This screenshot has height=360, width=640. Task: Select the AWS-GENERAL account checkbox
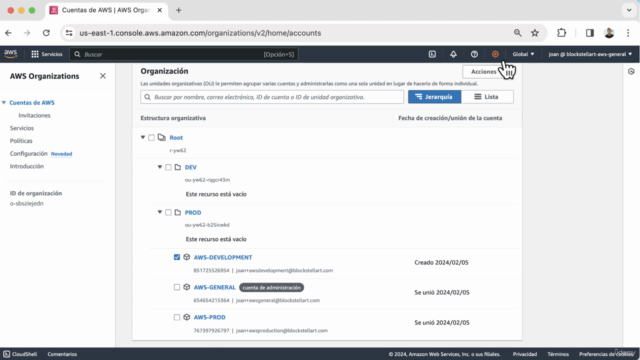pyautogui.click(x=177, y=287)
